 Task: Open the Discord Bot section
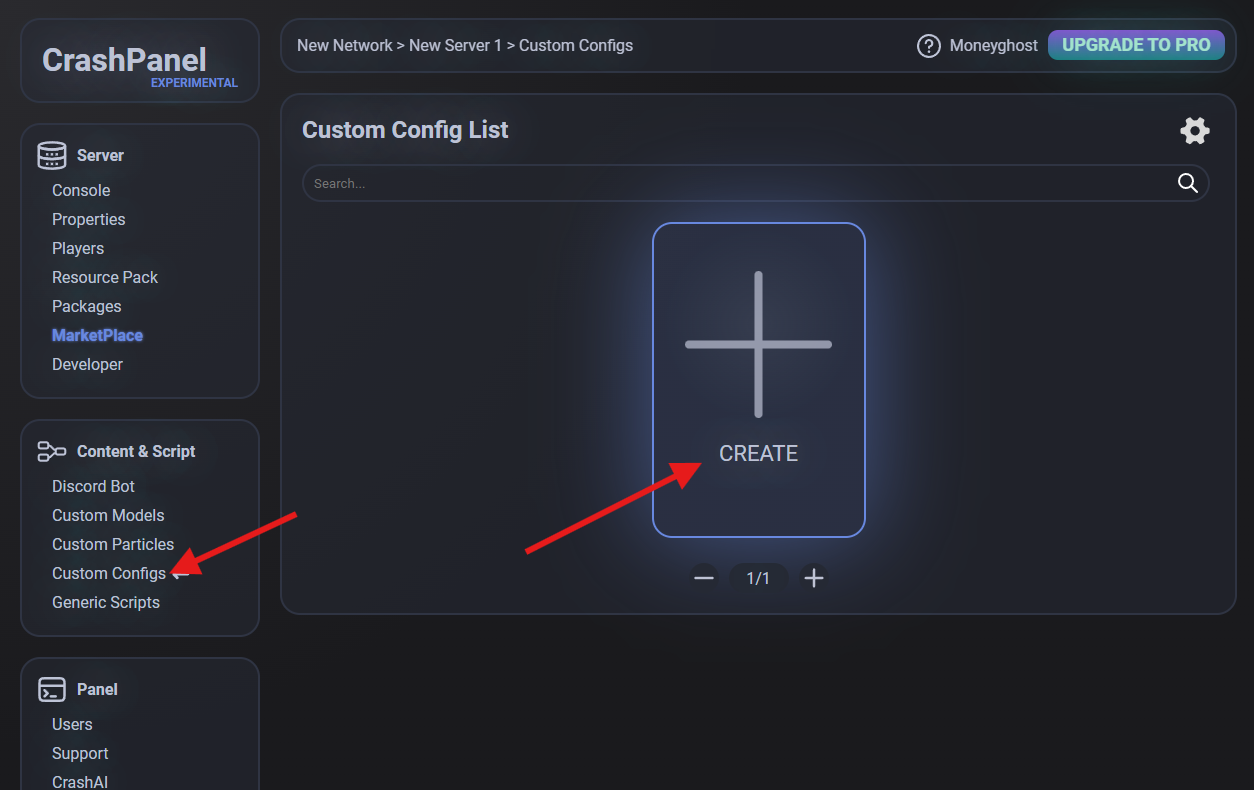[x=93, y=486]
